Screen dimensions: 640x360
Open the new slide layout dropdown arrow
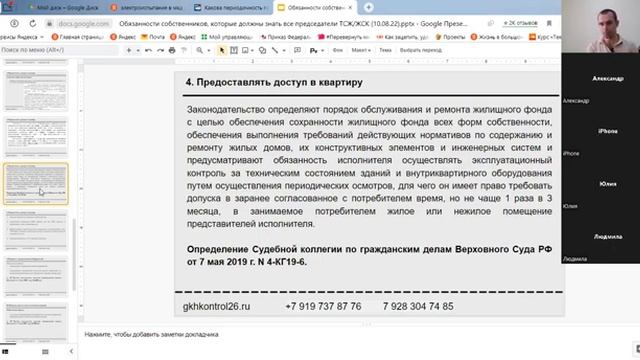coord(138,51)
